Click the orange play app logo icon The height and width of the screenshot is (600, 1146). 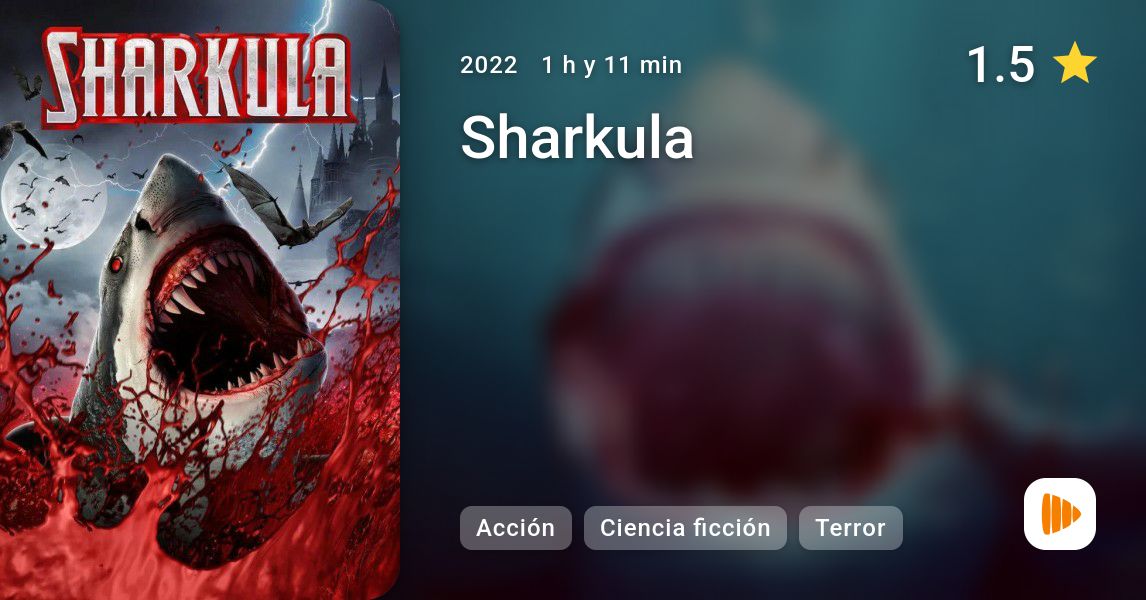tap(1060, 514)
